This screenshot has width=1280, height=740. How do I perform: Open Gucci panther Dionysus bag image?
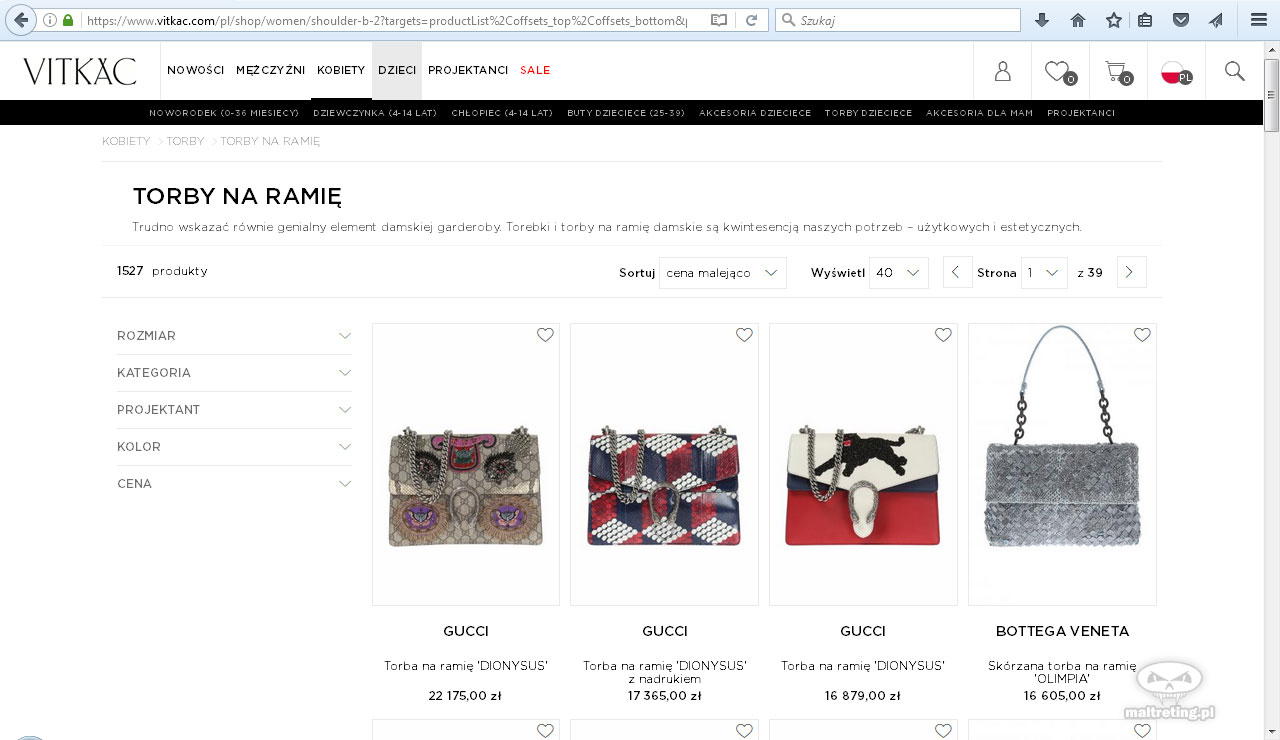(x=863, y=464)
